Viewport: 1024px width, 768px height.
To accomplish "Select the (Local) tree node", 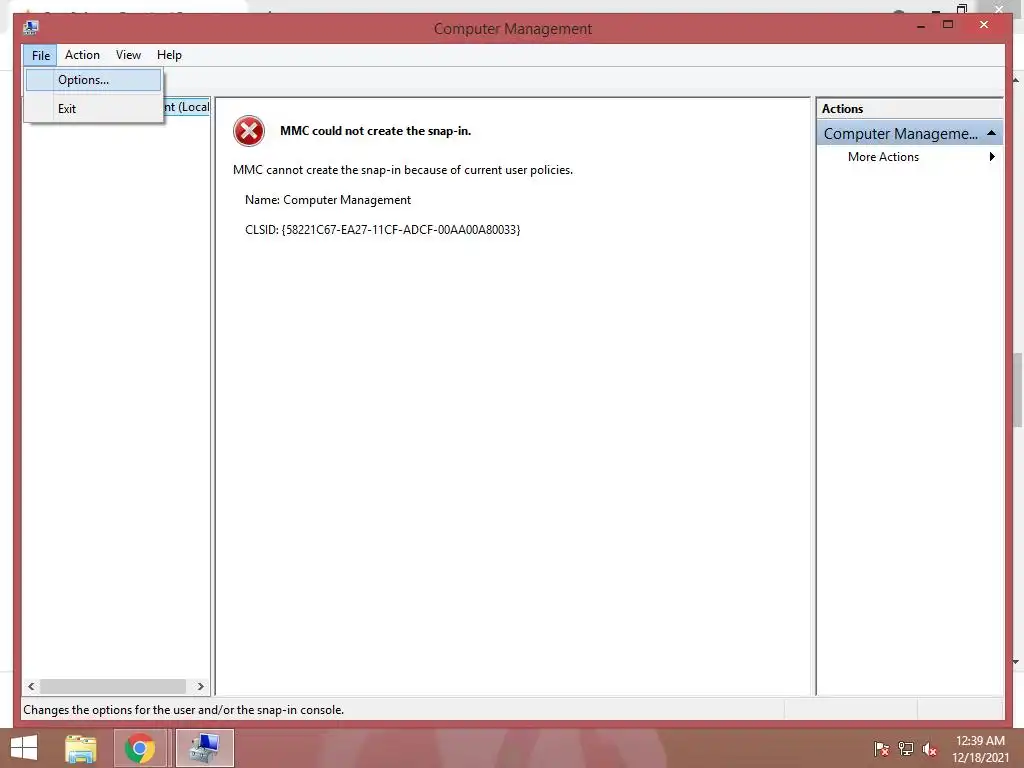I will [187, 107].
